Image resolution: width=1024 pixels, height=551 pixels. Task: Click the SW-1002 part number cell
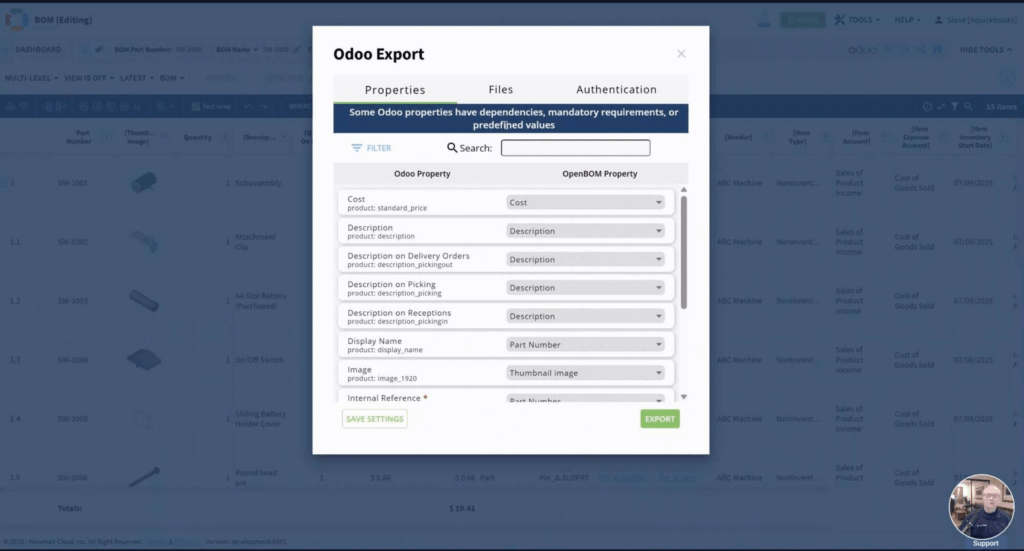coord(72,242)
